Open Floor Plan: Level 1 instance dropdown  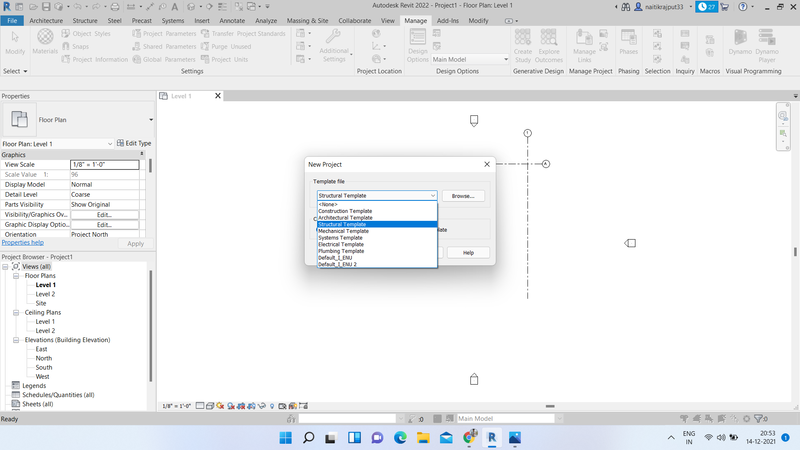click(57, 144)
